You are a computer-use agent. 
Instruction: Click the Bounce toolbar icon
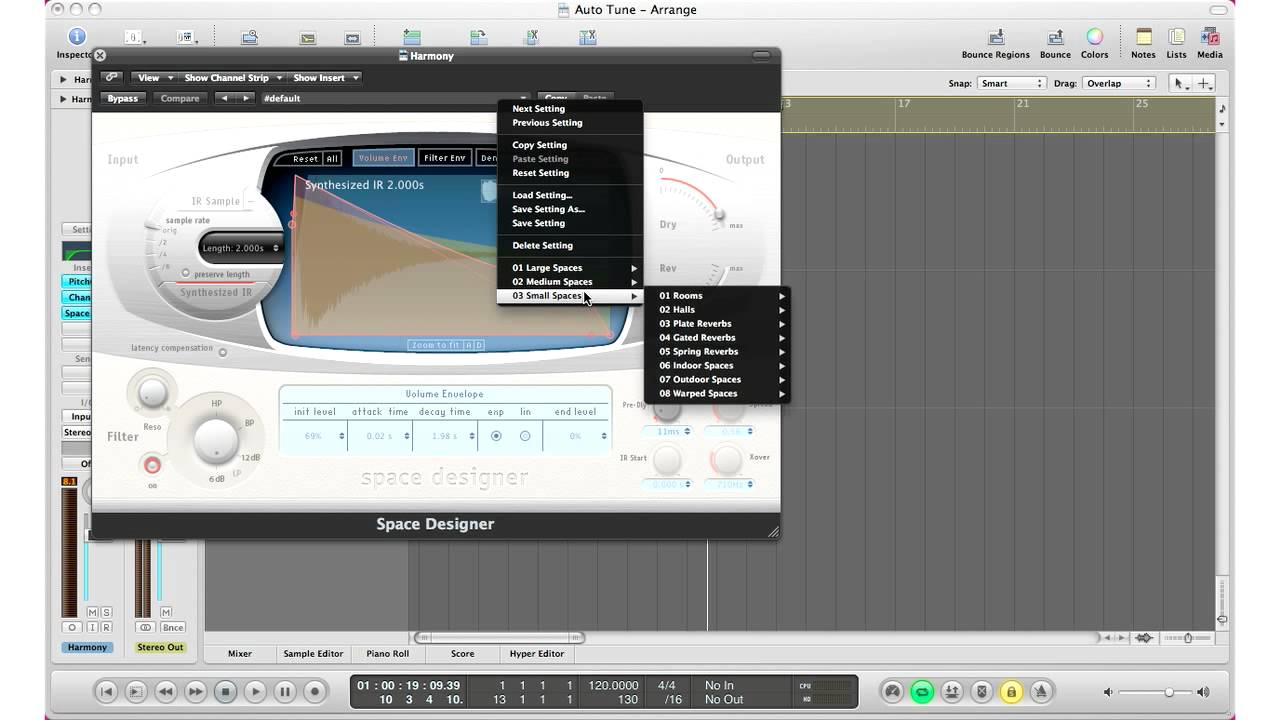click(1054, 37)
